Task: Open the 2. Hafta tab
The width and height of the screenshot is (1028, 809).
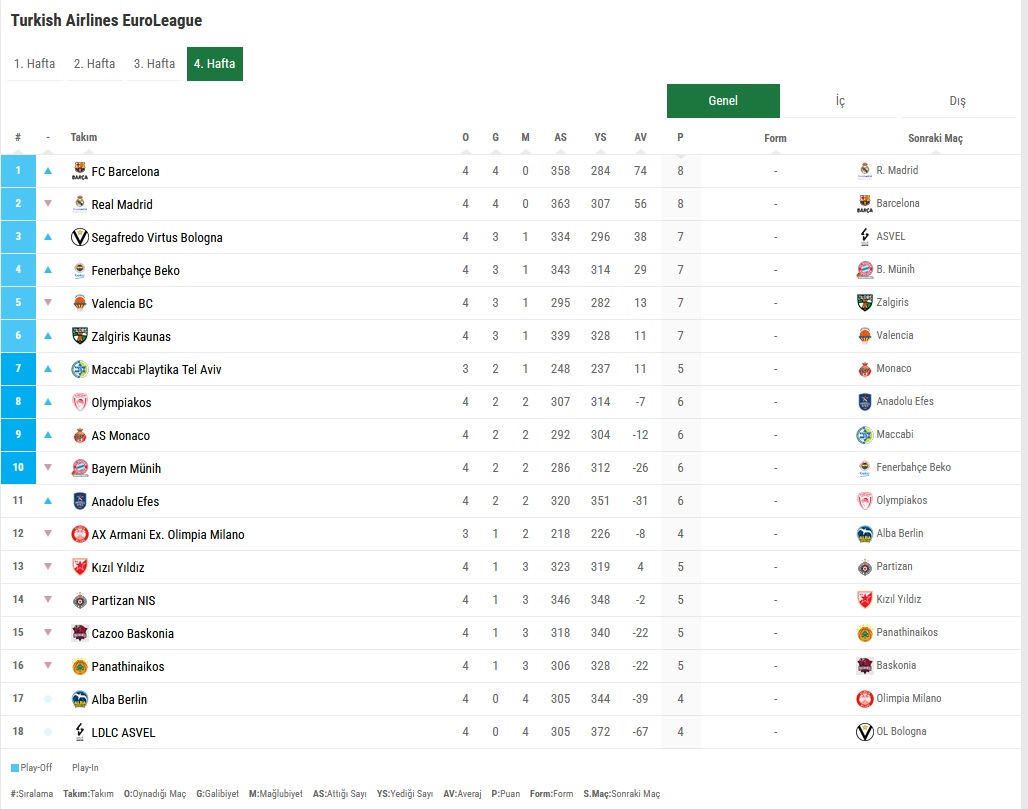Action: (94, 64)
